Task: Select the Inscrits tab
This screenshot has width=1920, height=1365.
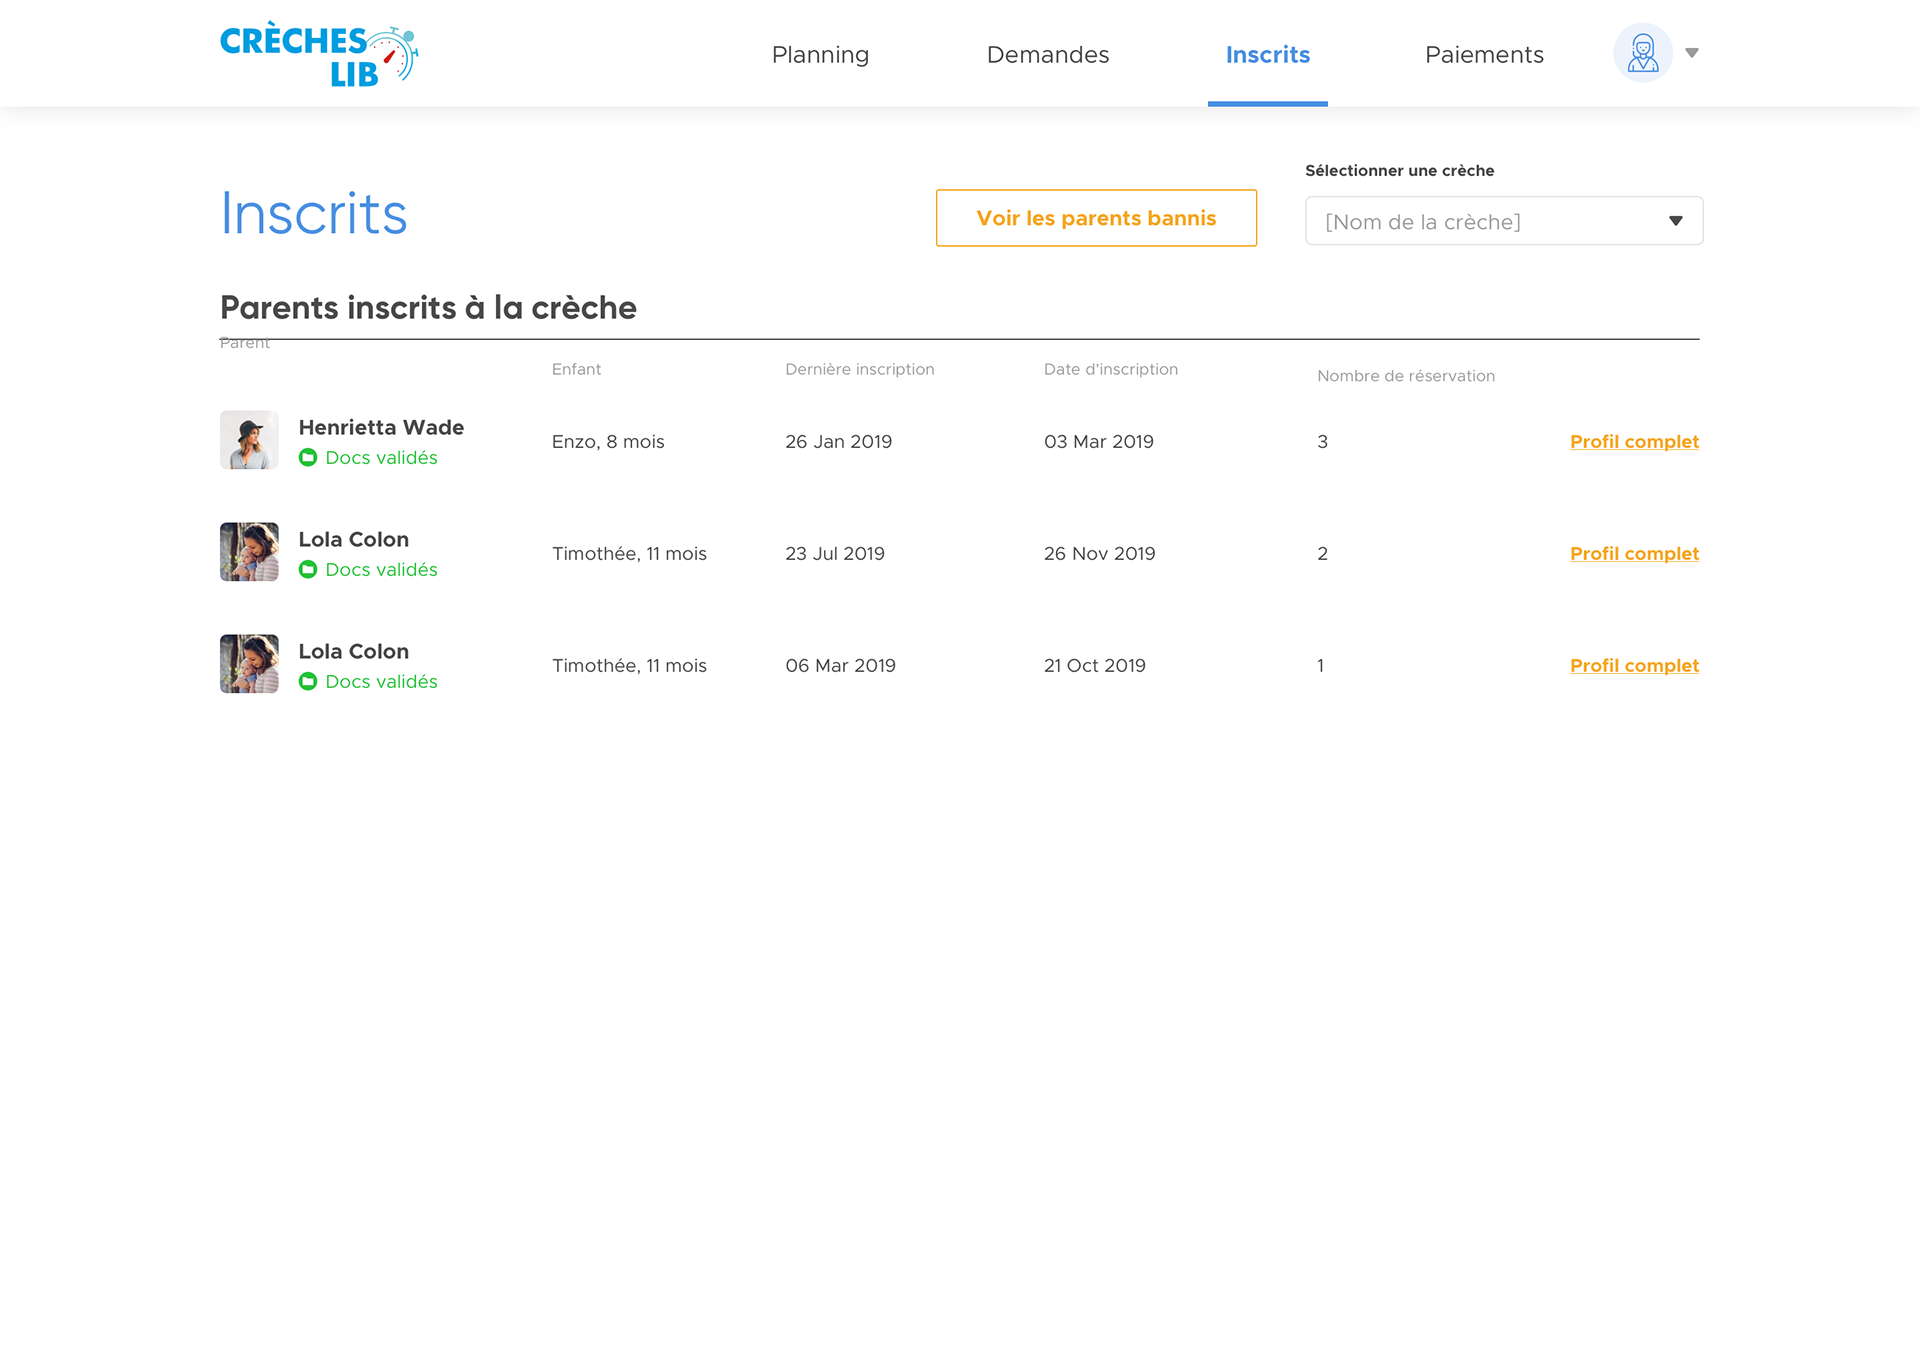Action: (1268, 54)
